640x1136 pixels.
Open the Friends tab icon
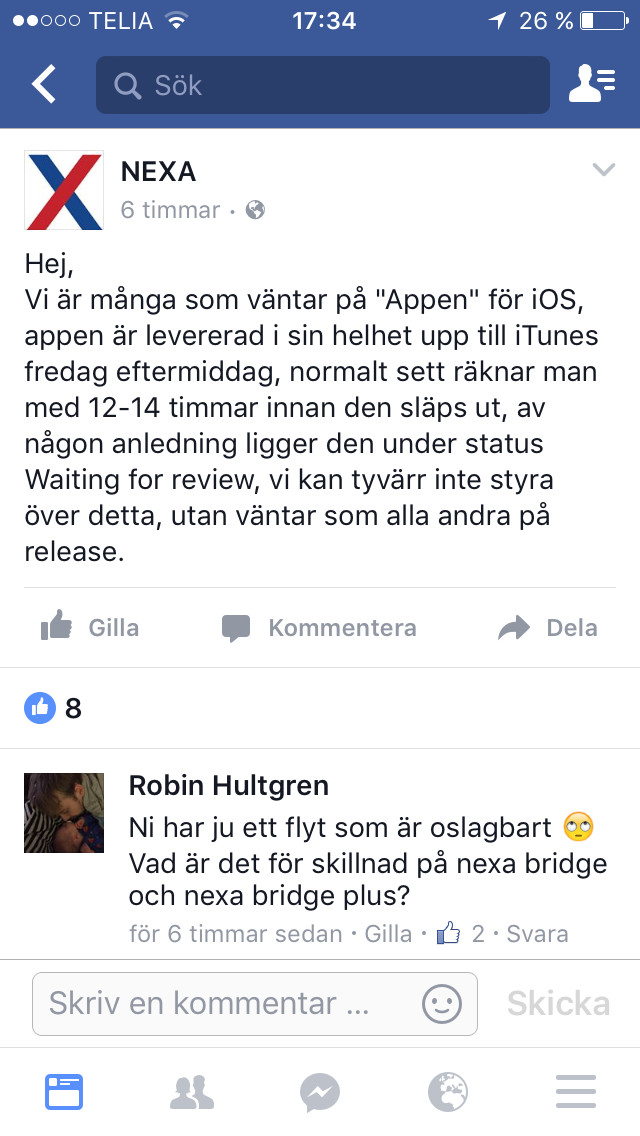pos(192,1093)
